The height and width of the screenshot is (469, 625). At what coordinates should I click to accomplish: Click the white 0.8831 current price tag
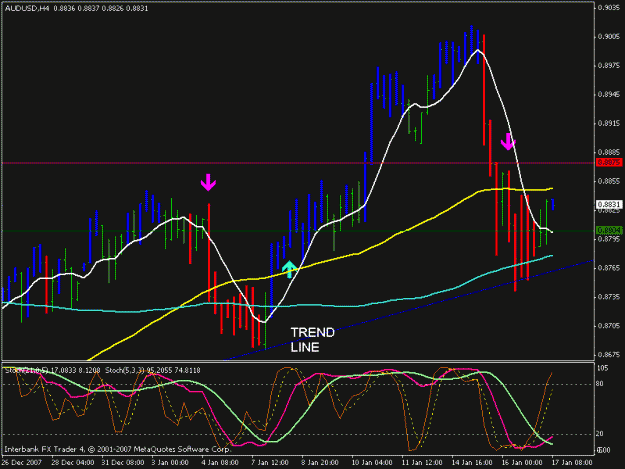(609, 204)
